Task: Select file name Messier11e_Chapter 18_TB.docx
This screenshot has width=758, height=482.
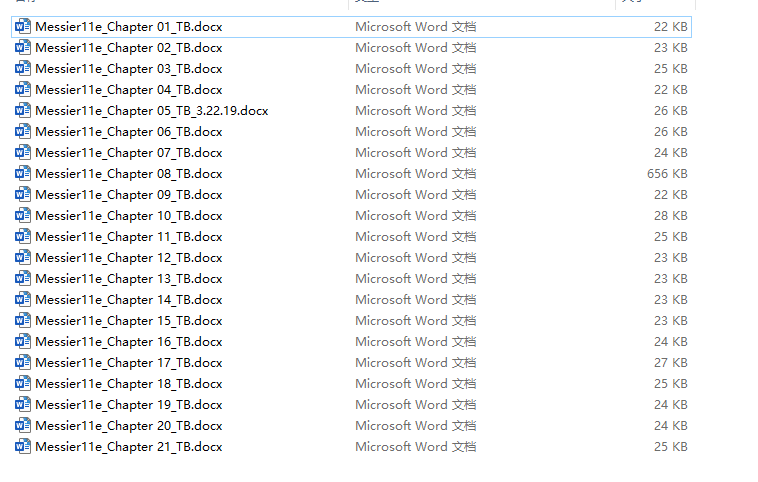Action: coord(129,384)
